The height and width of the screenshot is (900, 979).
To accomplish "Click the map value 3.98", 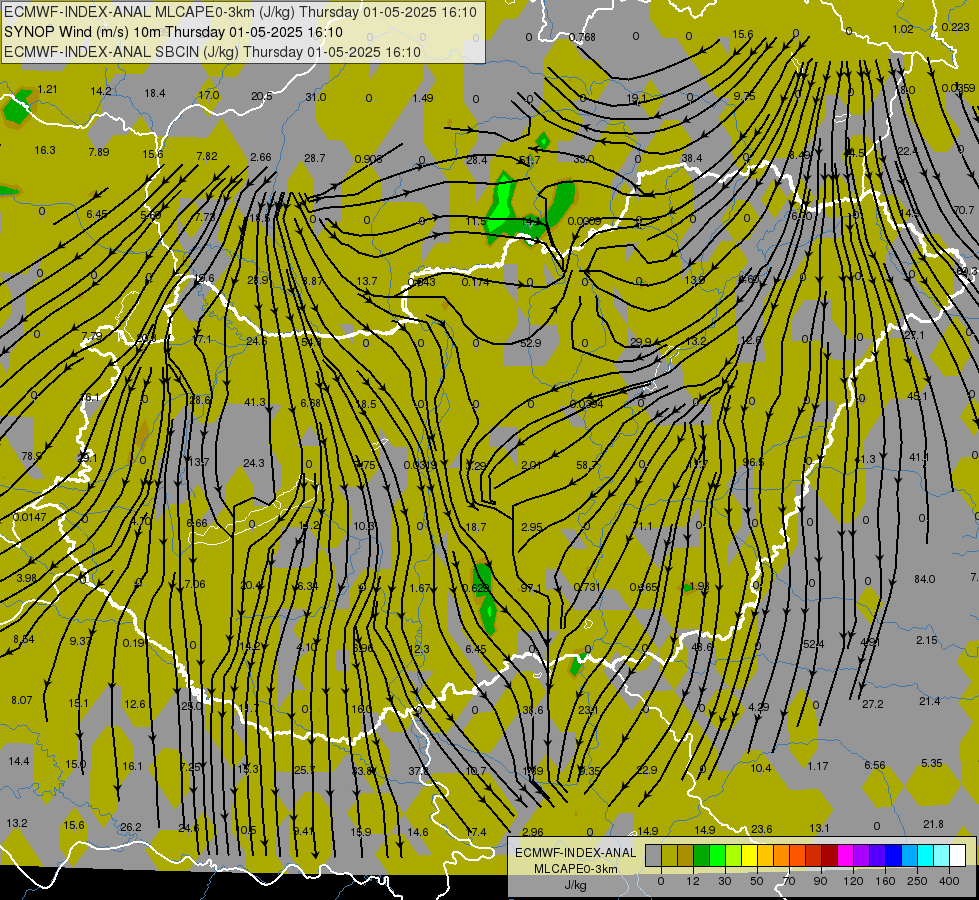I will [x=26, y=578].
